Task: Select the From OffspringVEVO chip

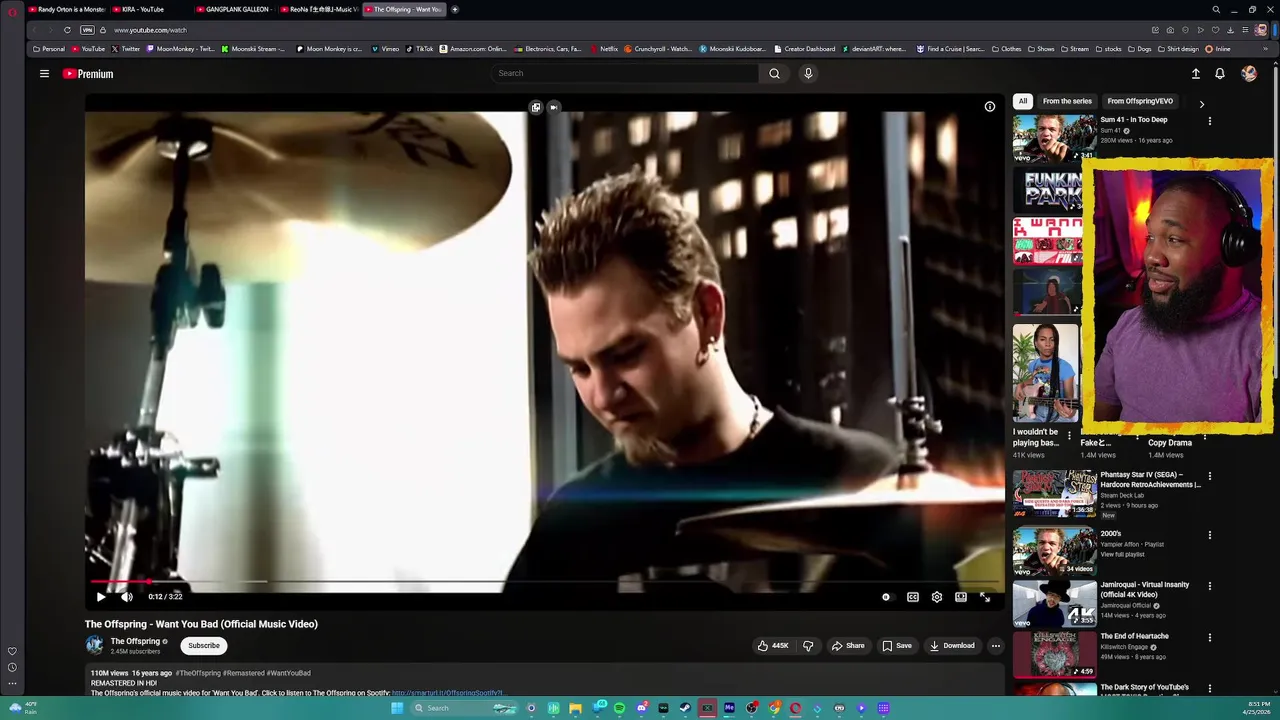Action: tap(1140, 101)
